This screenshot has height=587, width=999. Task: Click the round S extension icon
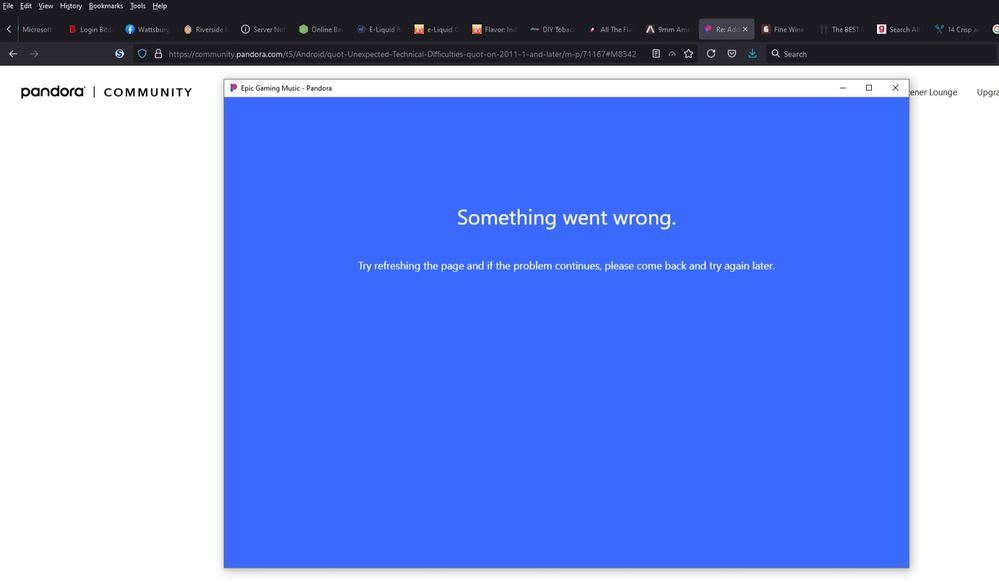click(119, 54)
